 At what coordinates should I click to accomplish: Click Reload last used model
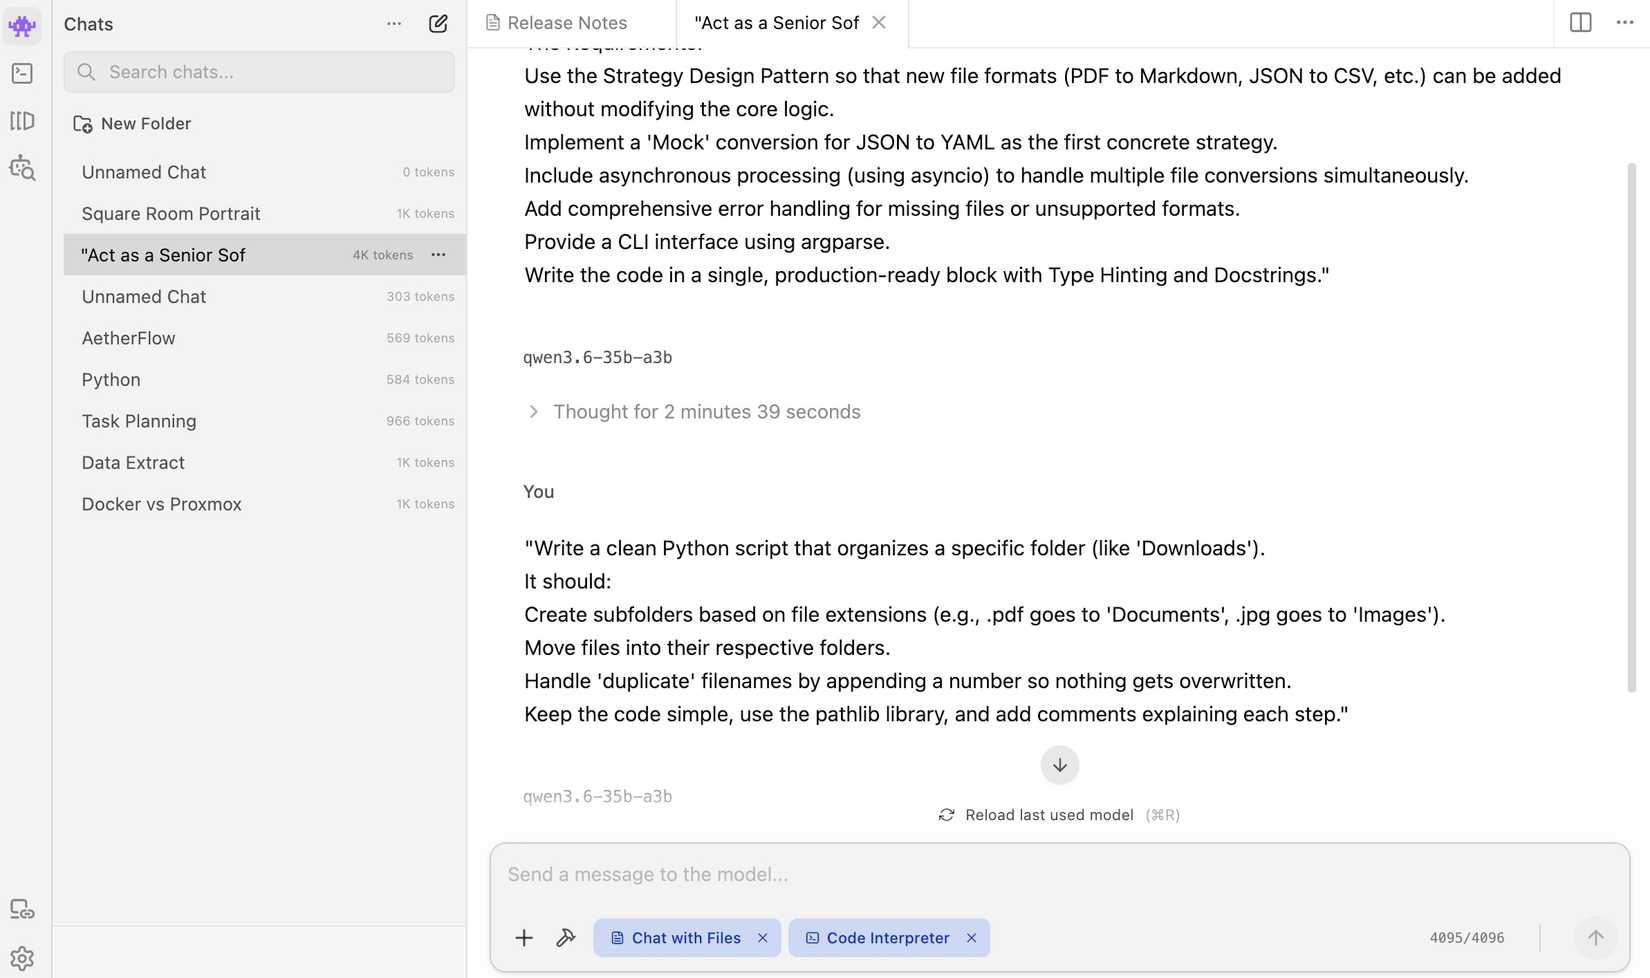(x=1048, y=815)
